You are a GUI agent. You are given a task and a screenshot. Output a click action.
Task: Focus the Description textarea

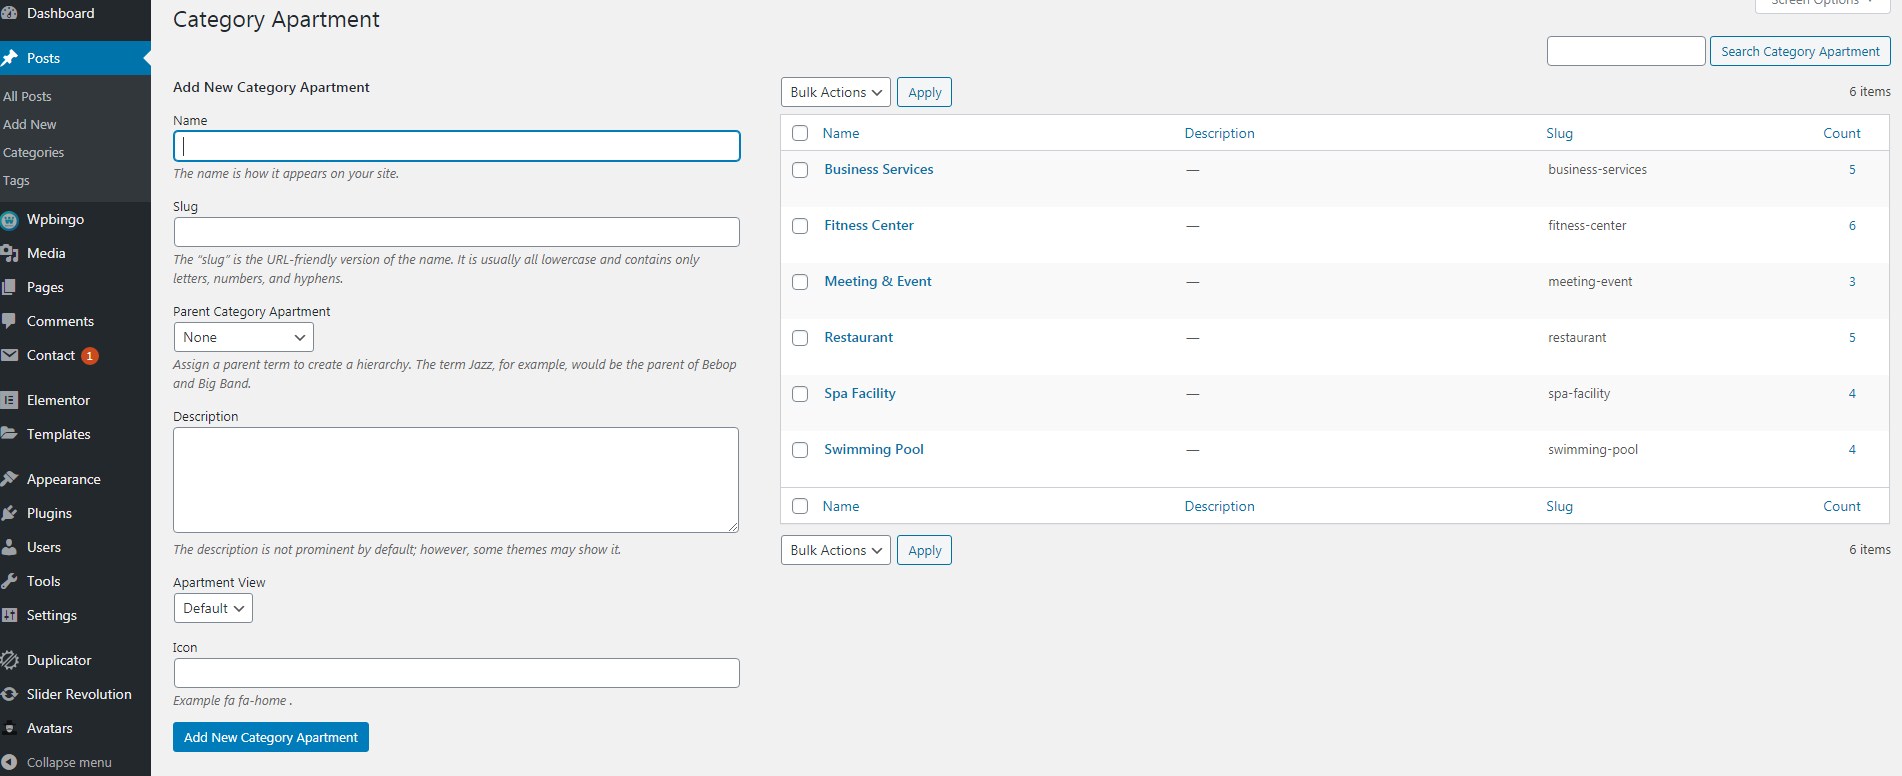456,480
